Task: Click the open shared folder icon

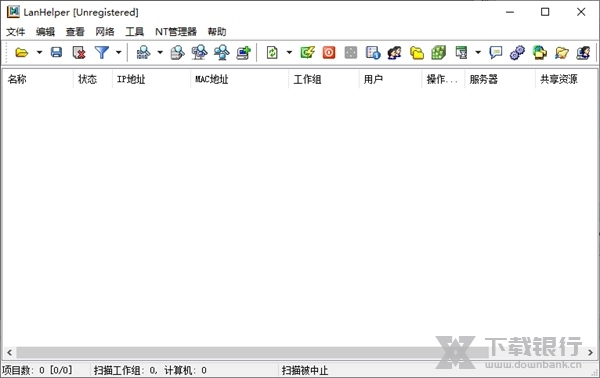Action: point(562,52)
